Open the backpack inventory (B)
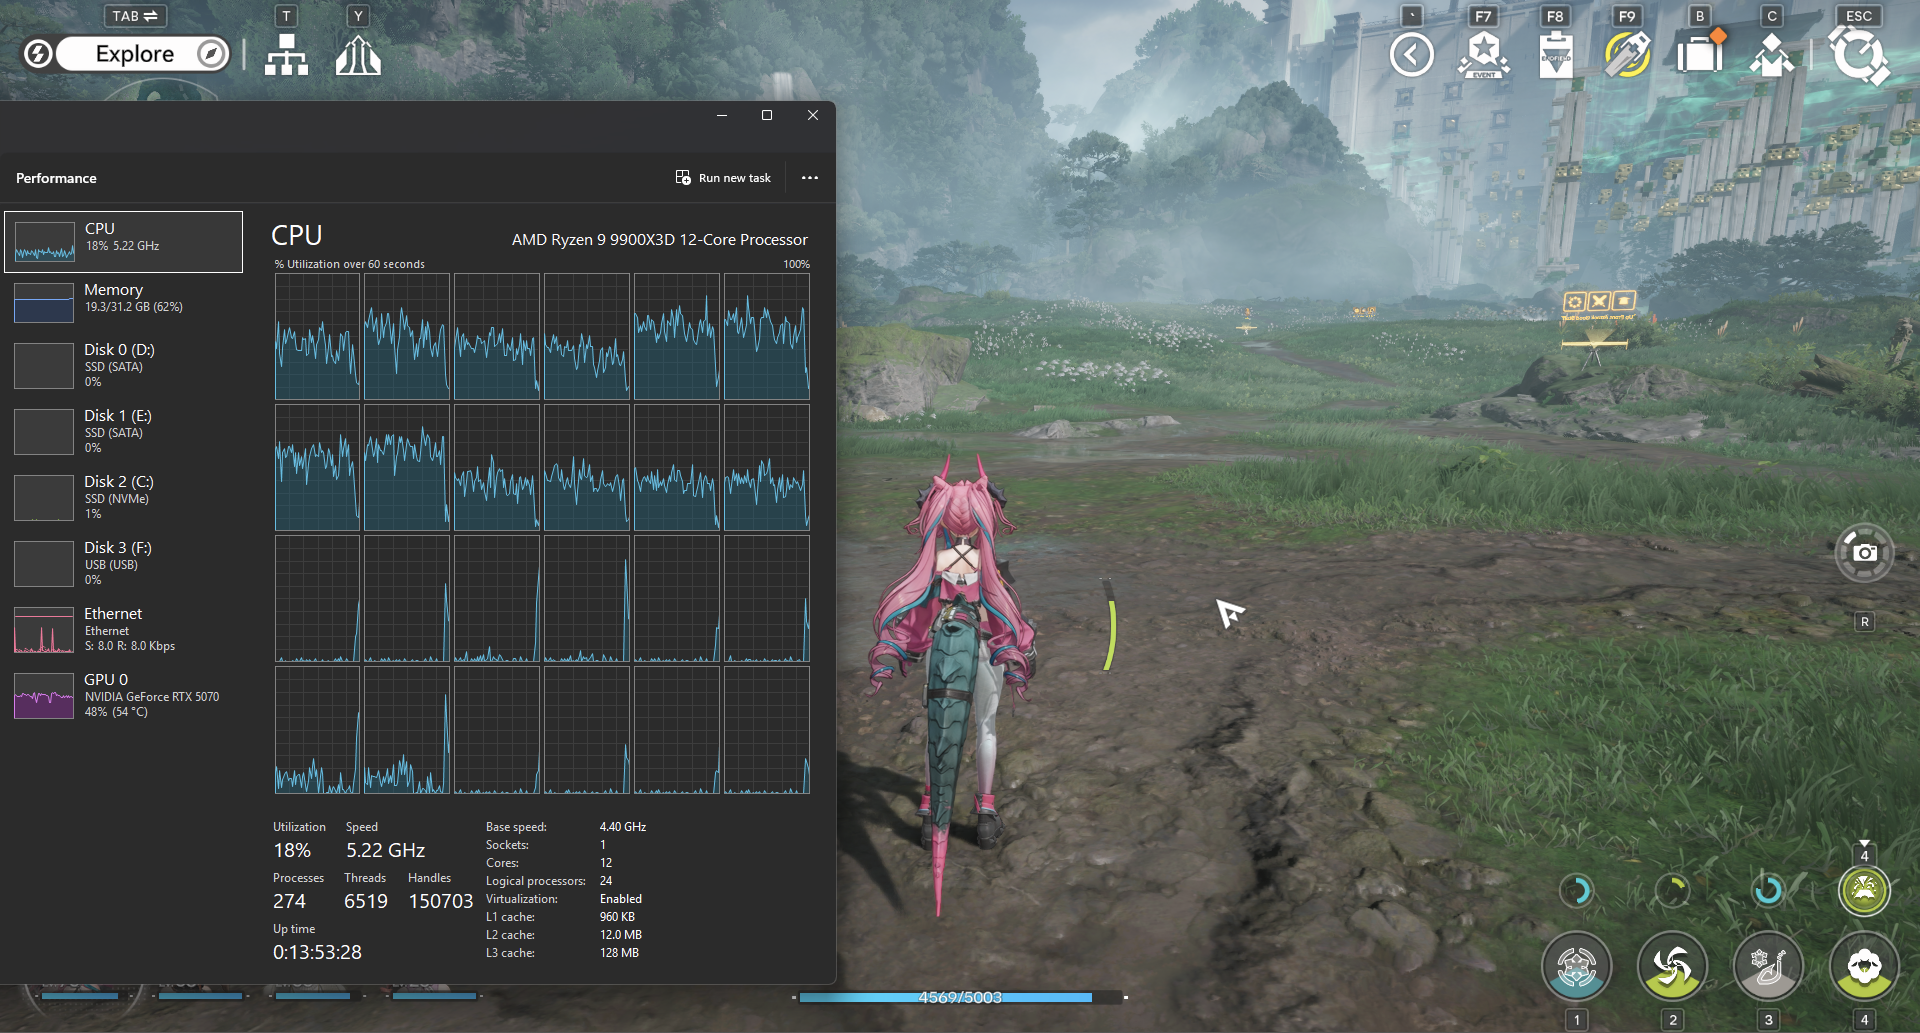Viewport: 1920px width, 1033px height. (1700, 53)
